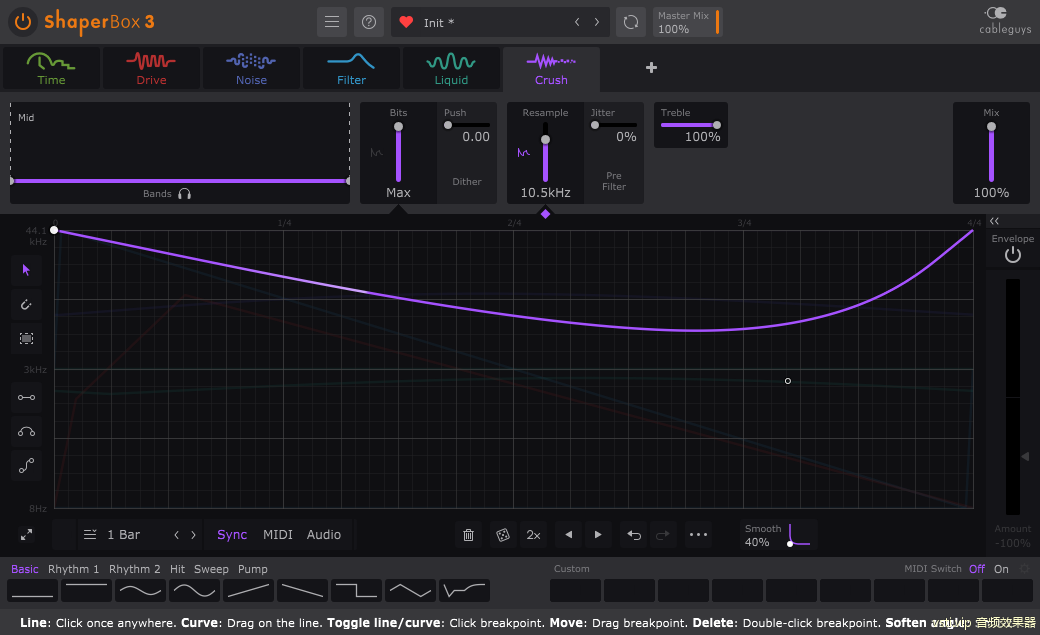Click the dice randomize icon
This screenshot has height=635, width=1040.
[x=503, y=535]
